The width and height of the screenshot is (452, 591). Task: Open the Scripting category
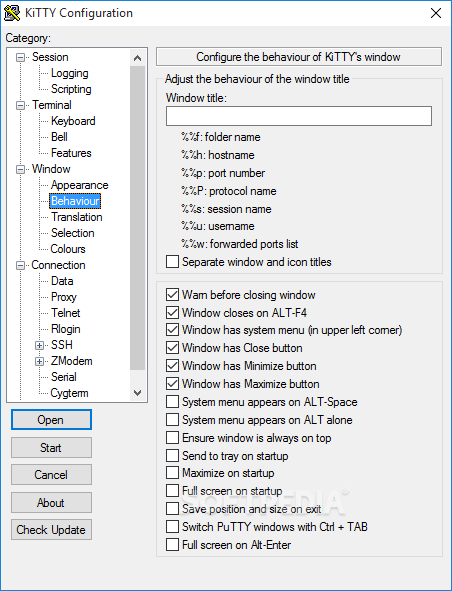71,89
